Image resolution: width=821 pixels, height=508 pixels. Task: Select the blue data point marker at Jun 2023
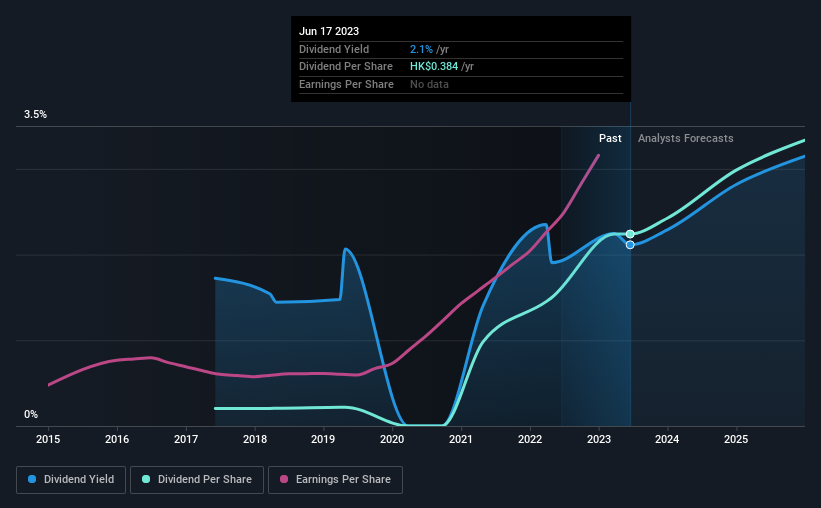point(630,245)
